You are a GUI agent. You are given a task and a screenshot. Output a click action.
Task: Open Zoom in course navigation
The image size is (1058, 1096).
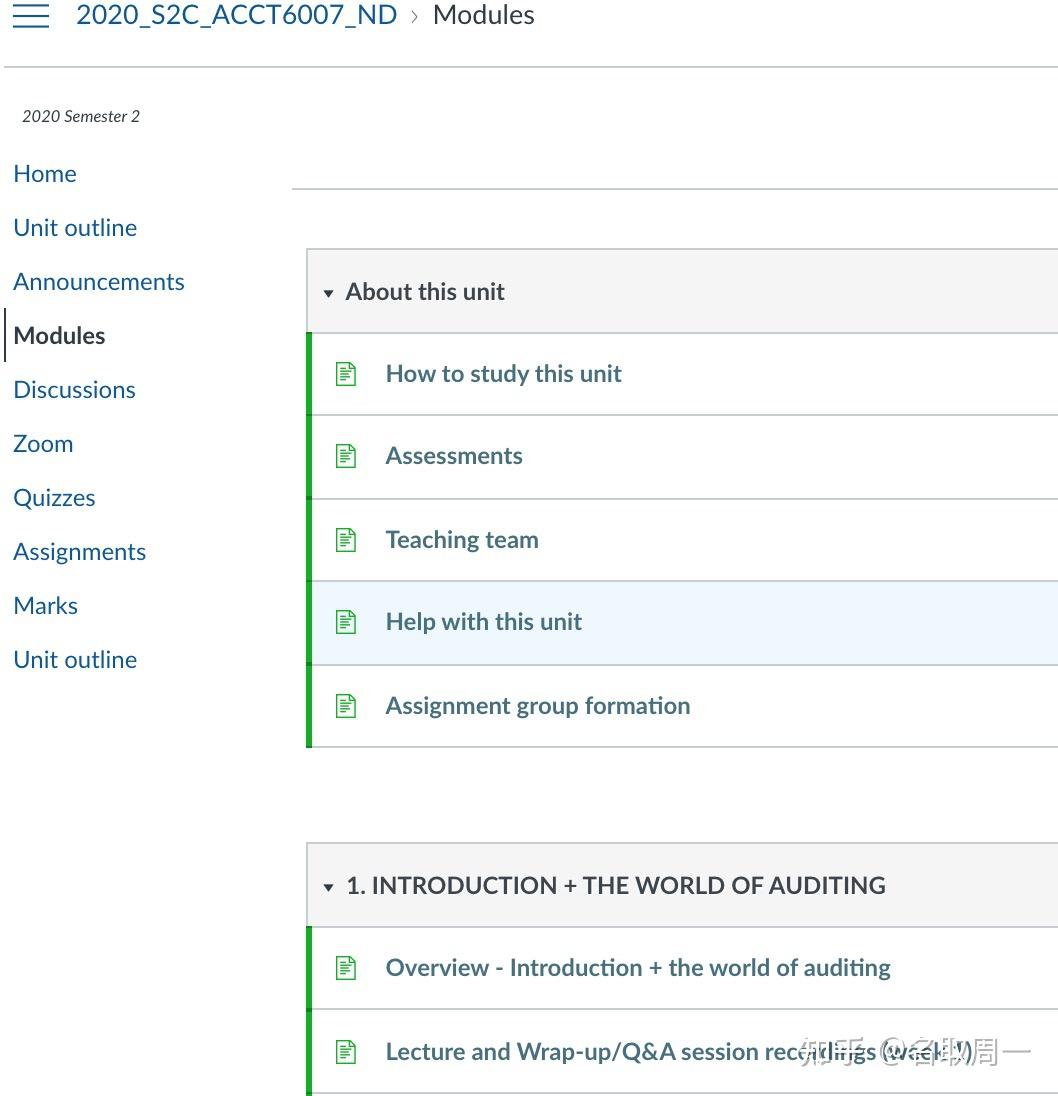tap(43, 444)
